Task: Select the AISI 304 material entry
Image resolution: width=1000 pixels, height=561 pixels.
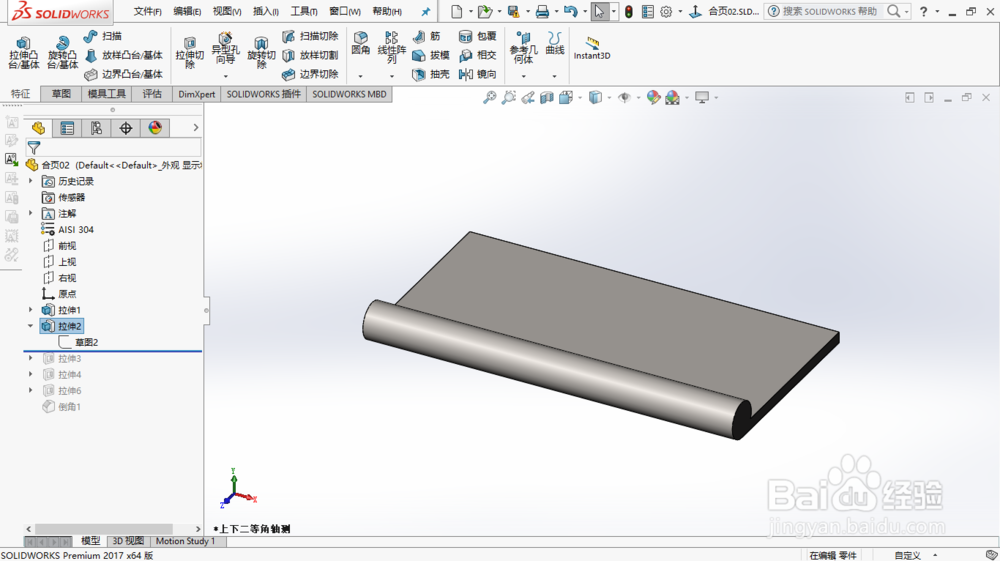Action: click(x=68, y=230)
